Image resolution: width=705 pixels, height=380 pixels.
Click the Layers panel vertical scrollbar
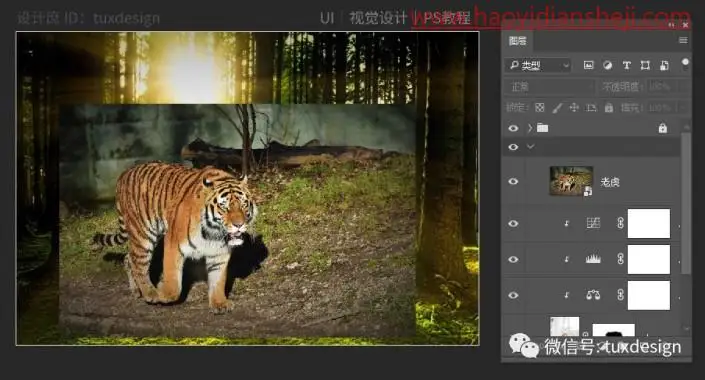pyautogui.click(x=686, y=202)
